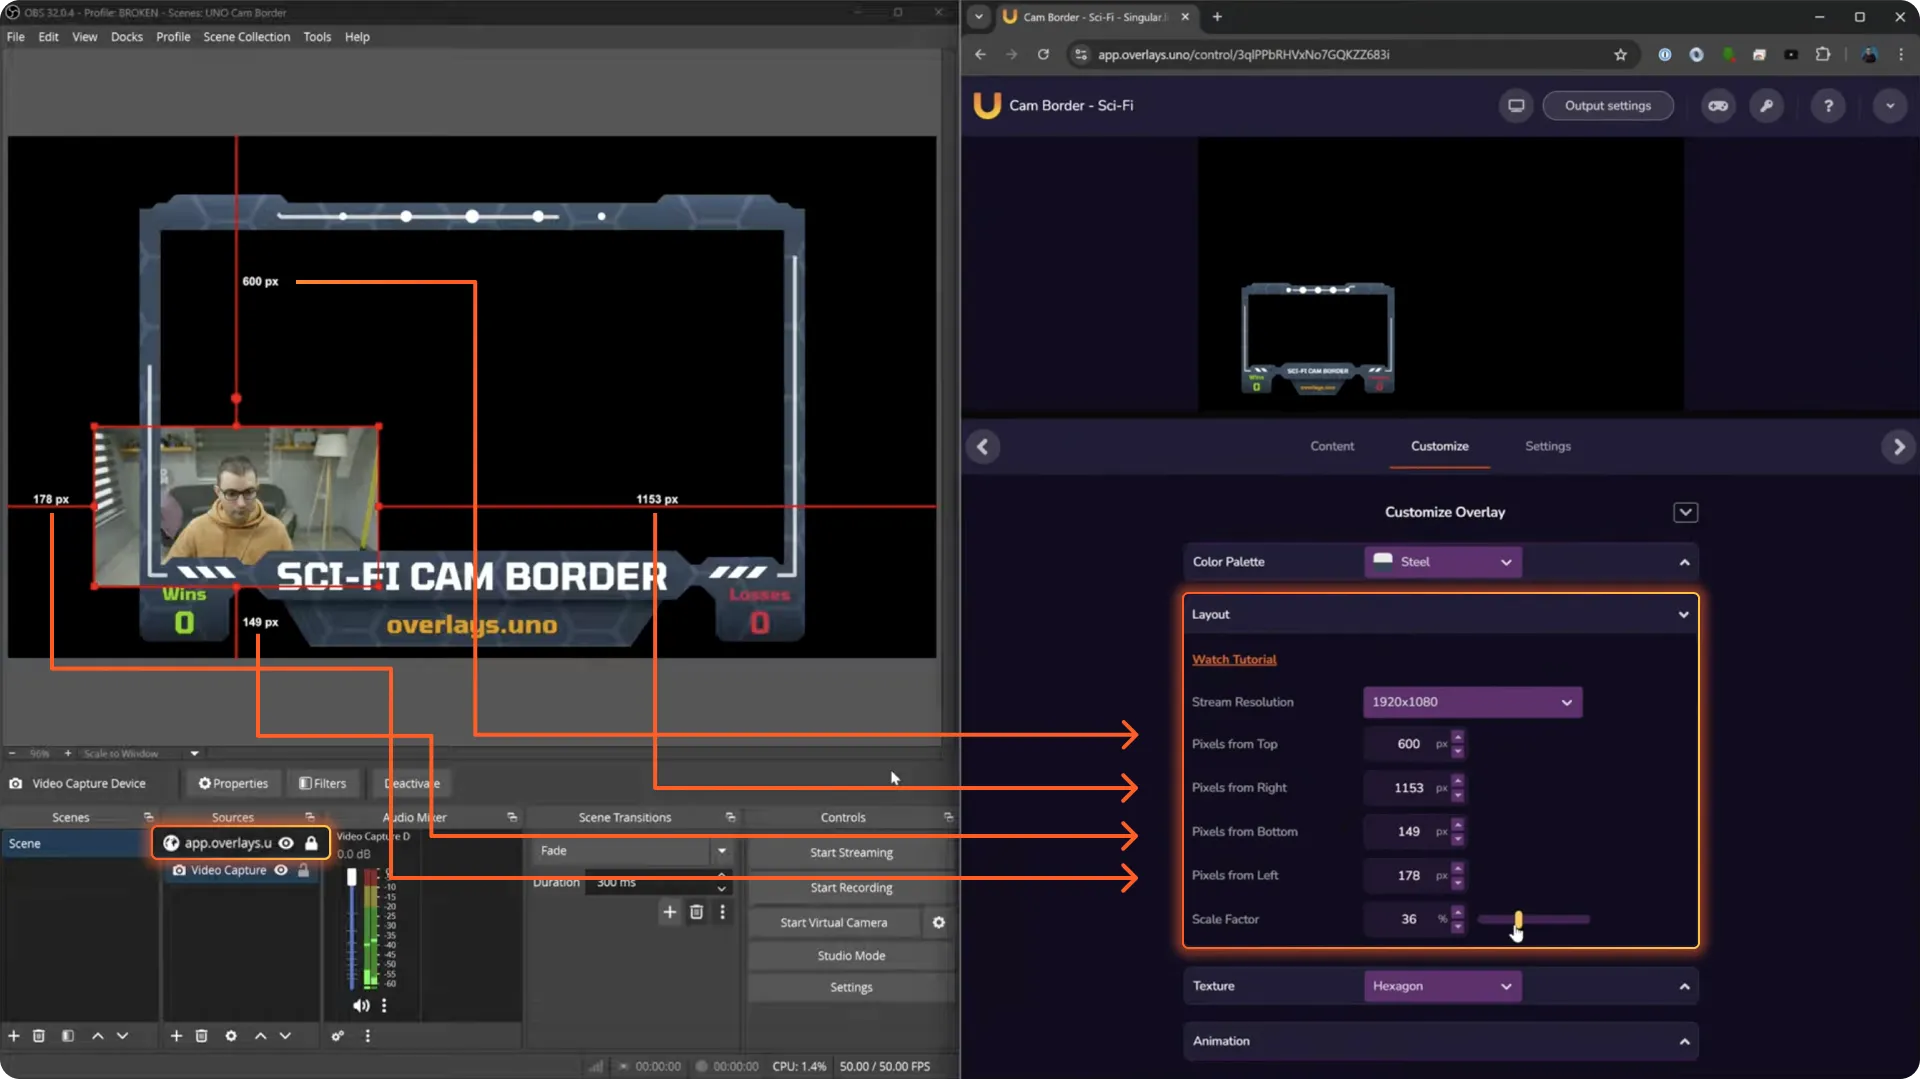Viewport: 1920px width, 1079px height.
Task: Toggle visibility of Video Capture source
Action: tap(281, 870)
